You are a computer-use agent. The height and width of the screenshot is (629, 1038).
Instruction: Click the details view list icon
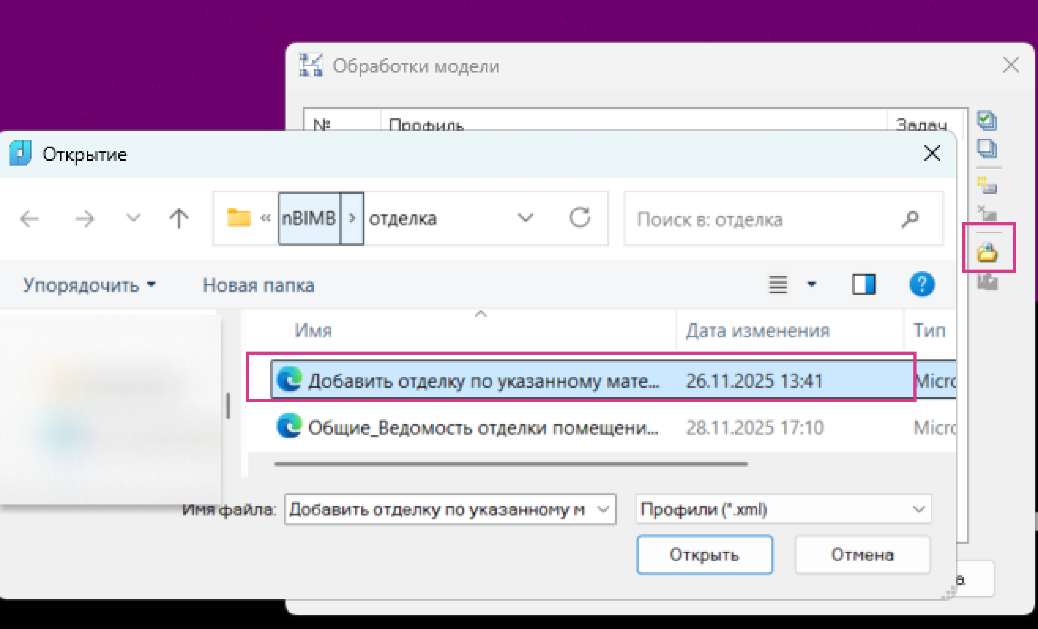(778, 284)
